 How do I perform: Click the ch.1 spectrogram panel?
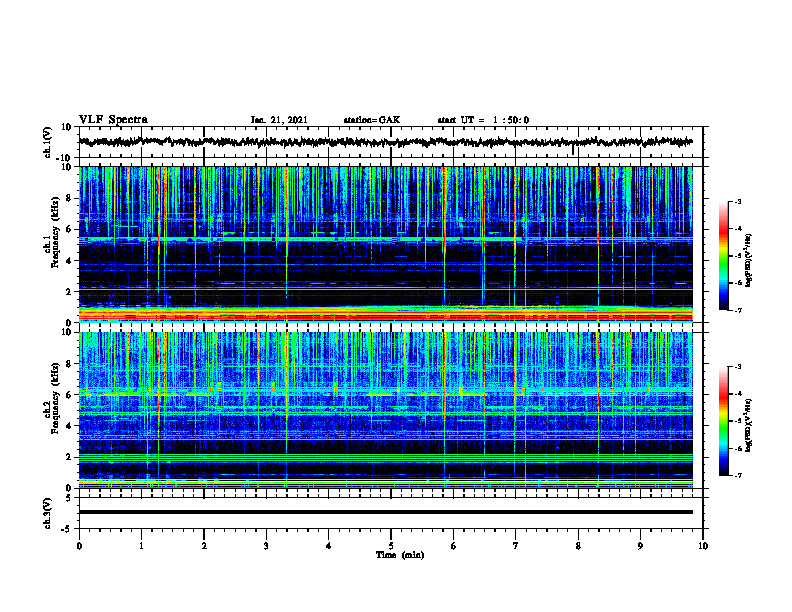(386, 244)
